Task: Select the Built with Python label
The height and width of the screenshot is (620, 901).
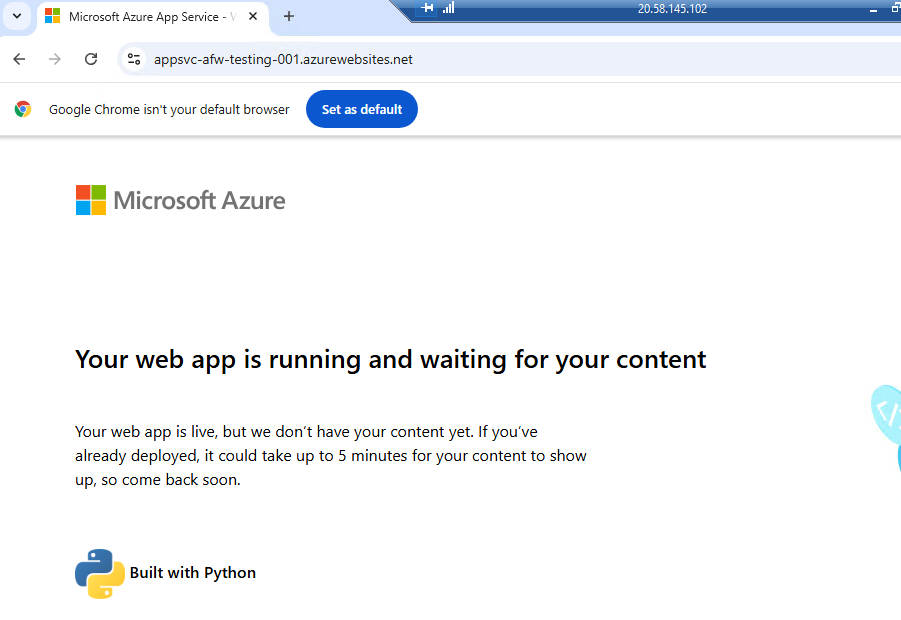Action: click(193, 573)
